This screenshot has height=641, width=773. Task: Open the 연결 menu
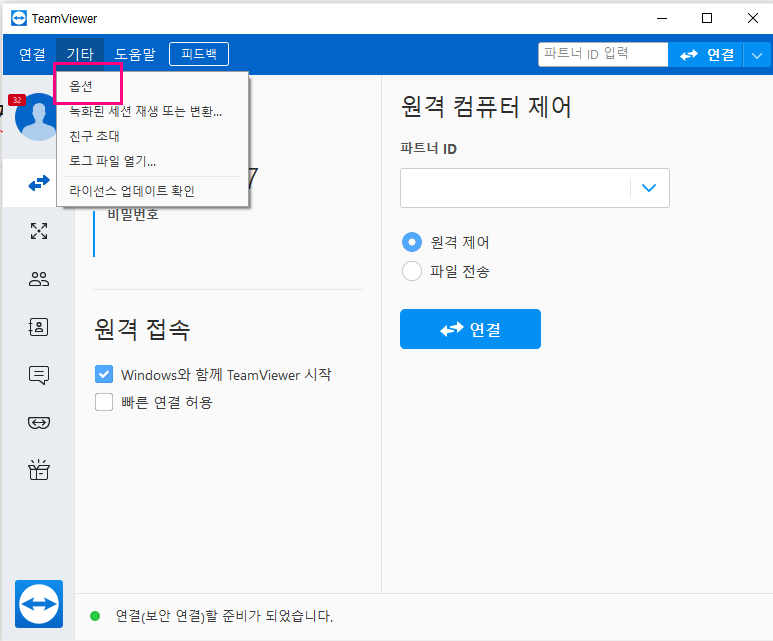point(32,54)
